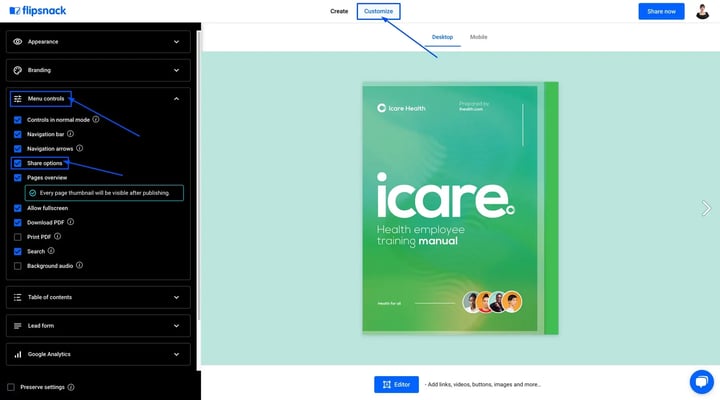
Task: Toggle the Share options checkbox
Action: pos(17,163)
